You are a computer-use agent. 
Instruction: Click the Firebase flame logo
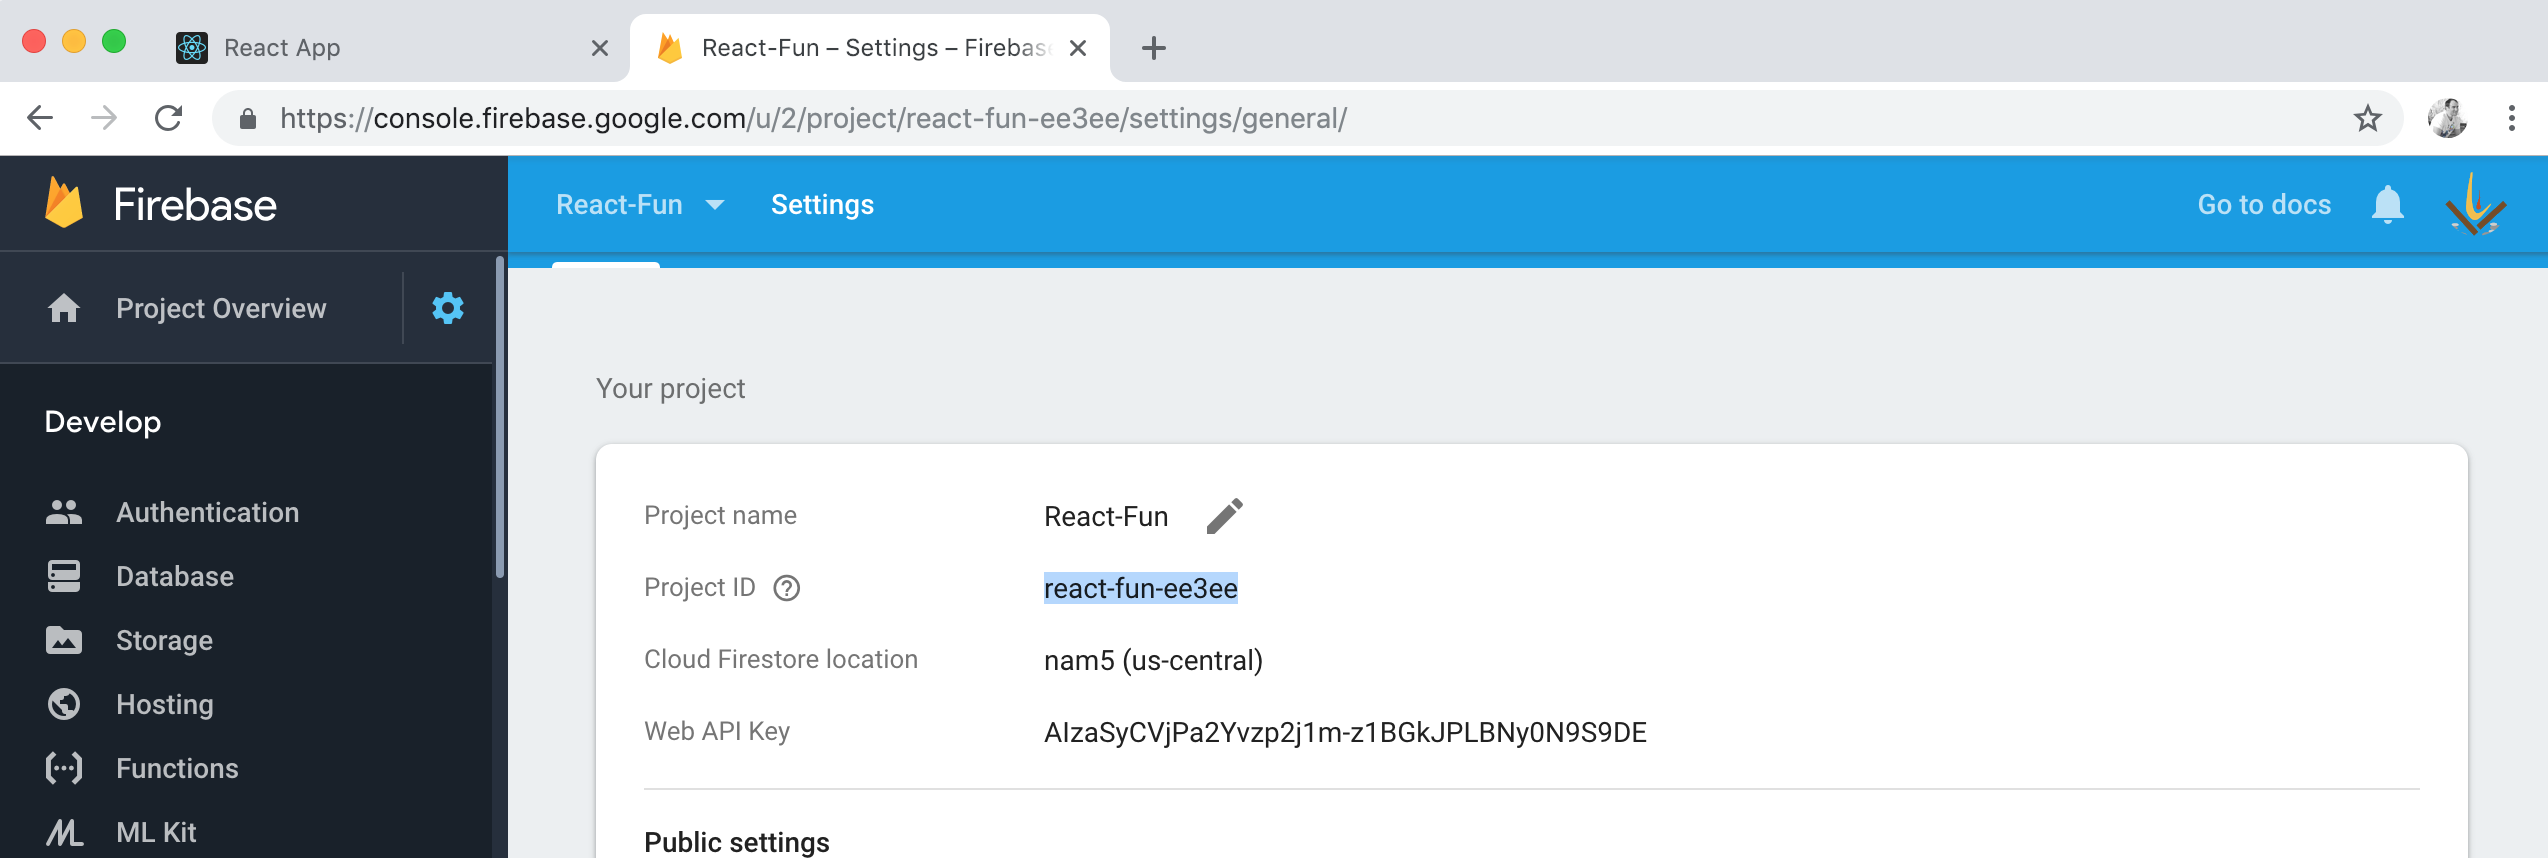pyautogui.click(x=64, y=203)
